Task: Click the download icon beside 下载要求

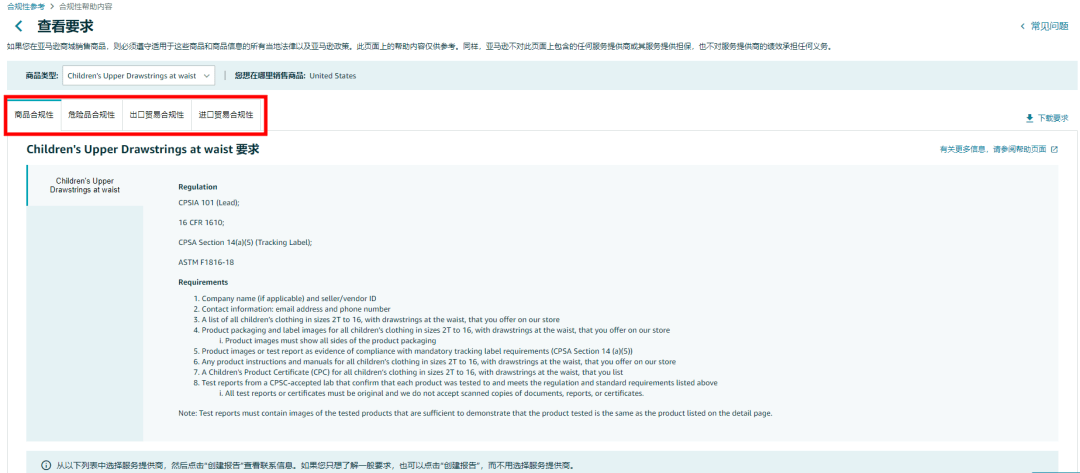Action: pos(1029,118)
